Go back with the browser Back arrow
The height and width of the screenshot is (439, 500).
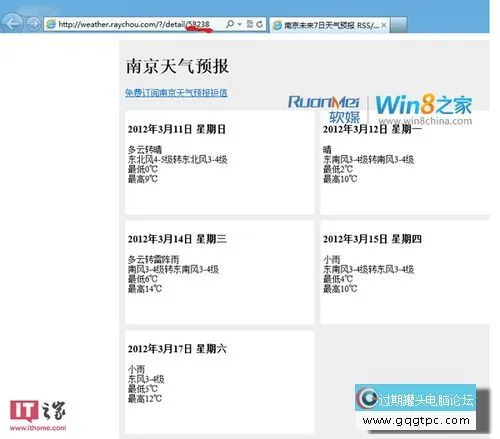point(12,24)
